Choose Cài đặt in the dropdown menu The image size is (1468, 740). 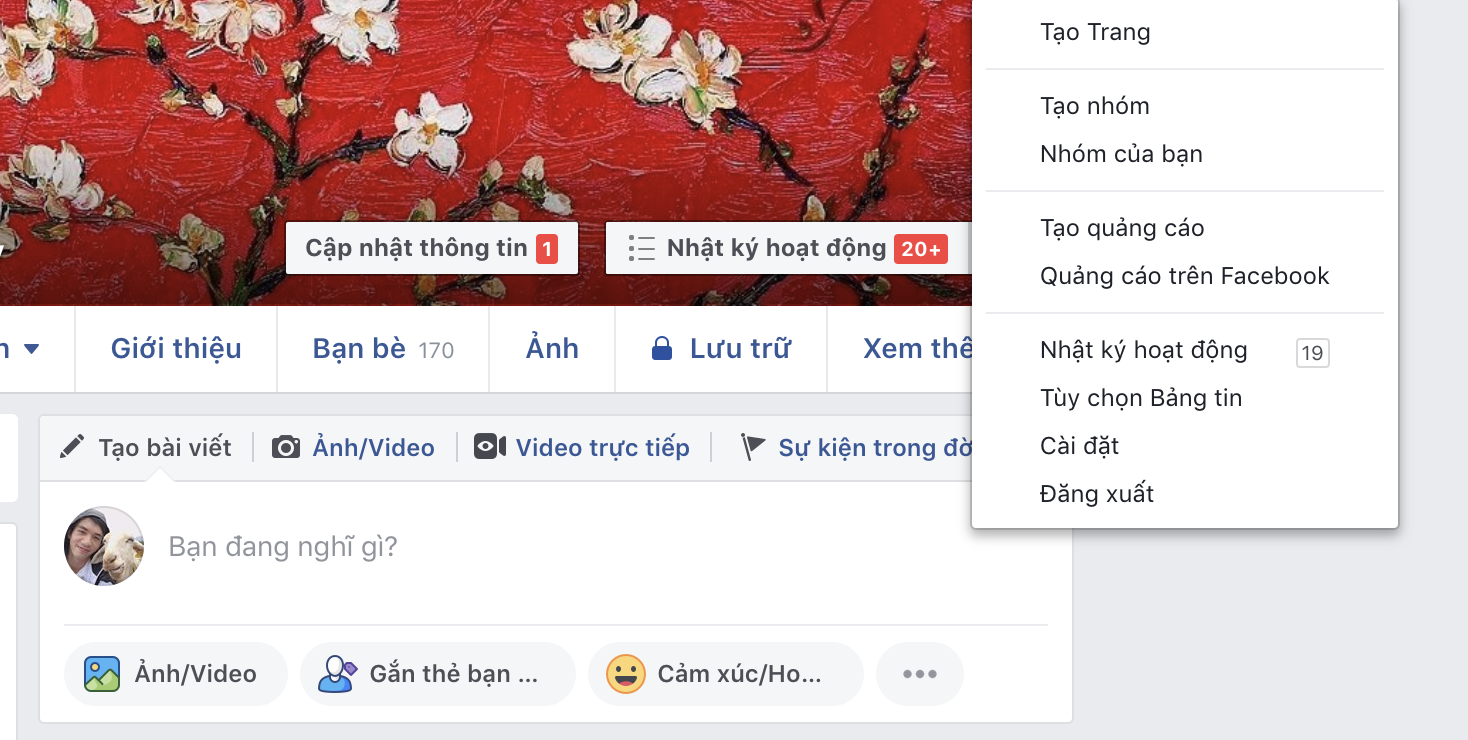(x=1080, y=446)
